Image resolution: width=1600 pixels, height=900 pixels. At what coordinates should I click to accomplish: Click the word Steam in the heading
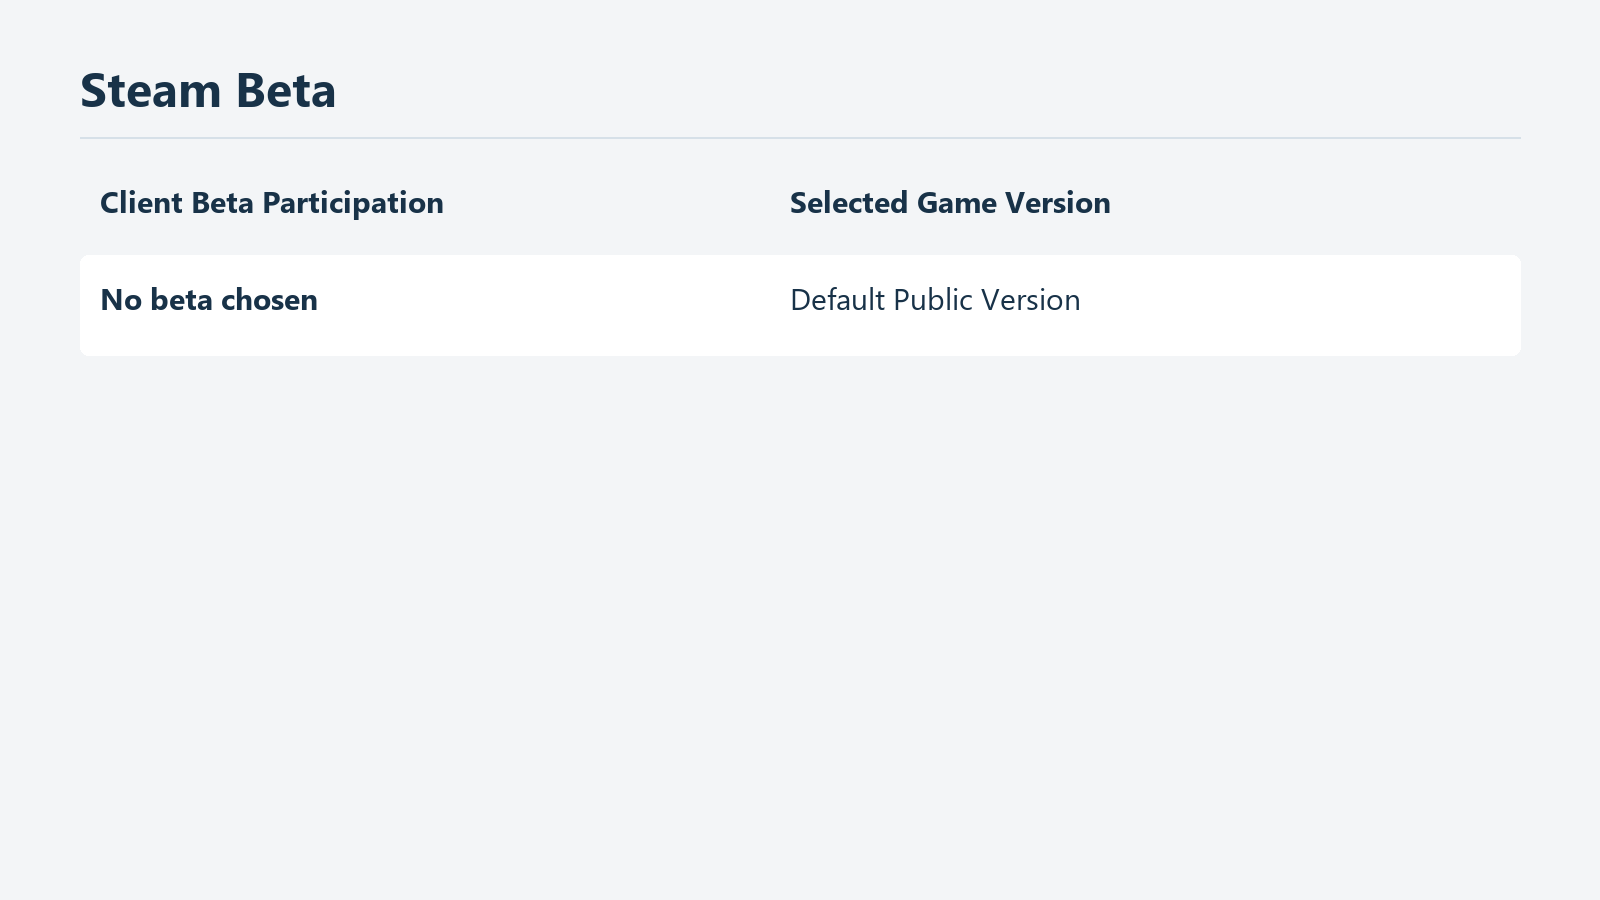point(151,91)
